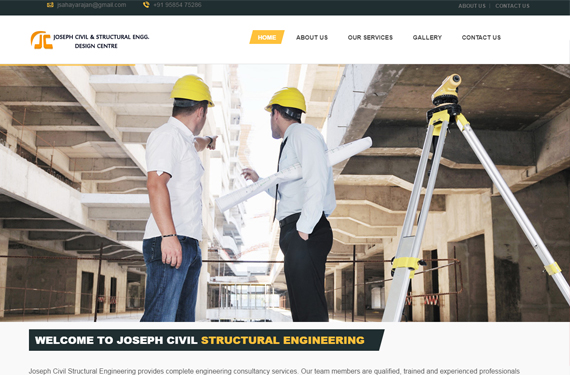Click Joseph Civil & Structural Engg. Design Centre title
The image size is (570, 375).
tap(101, 41)
